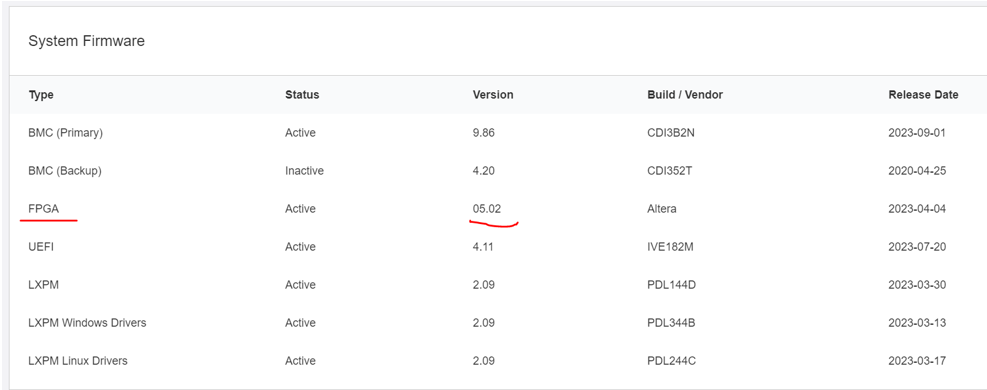Click the Release Date column header
Screen dimensions: 987x390
tap(923, 95)
